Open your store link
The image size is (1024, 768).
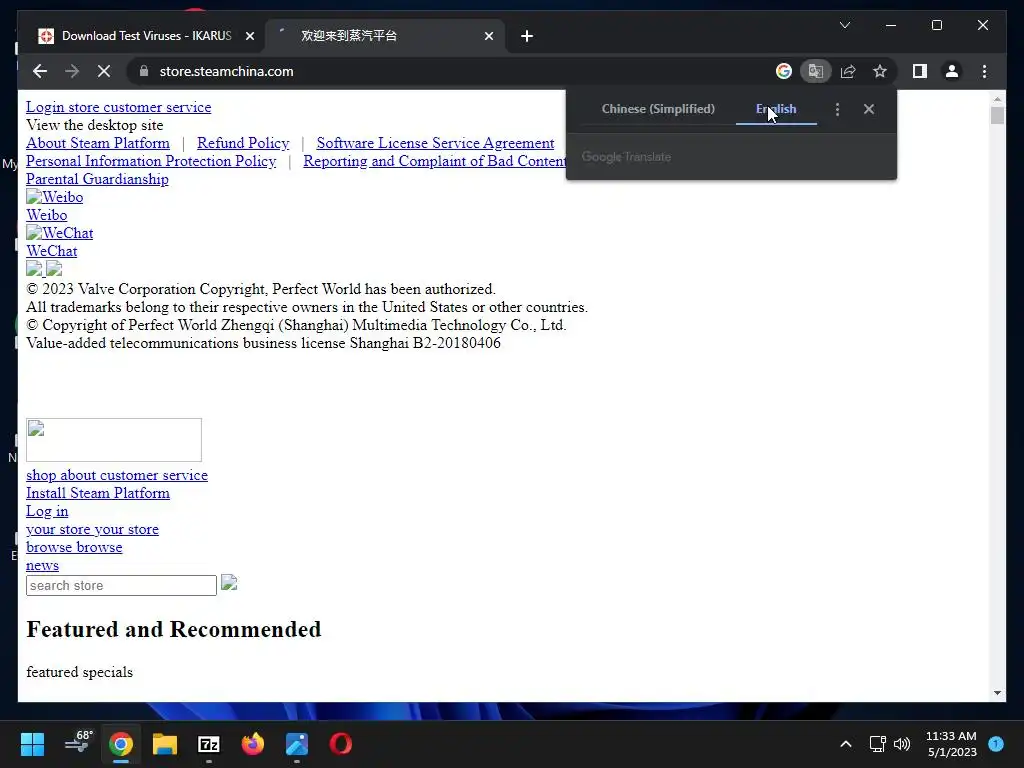click(92, 530)
